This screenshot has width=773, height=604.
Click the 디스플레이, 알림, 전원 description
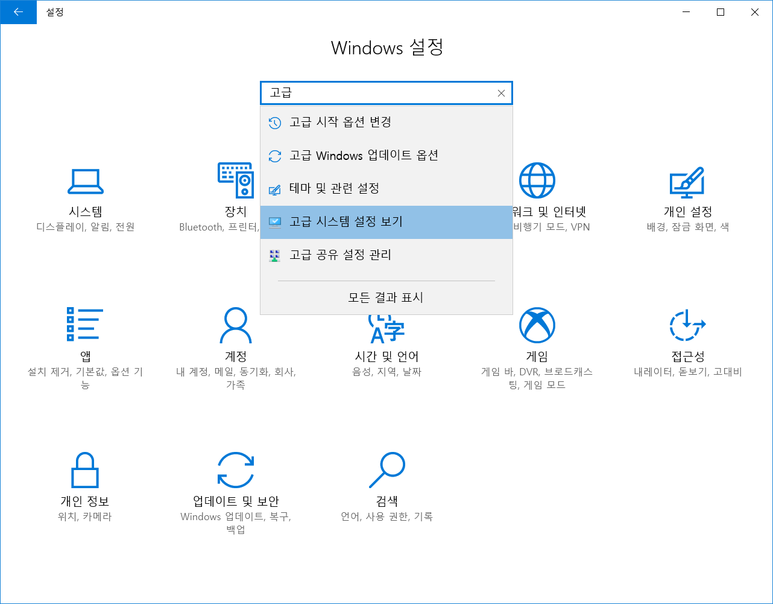pos(85,227)
